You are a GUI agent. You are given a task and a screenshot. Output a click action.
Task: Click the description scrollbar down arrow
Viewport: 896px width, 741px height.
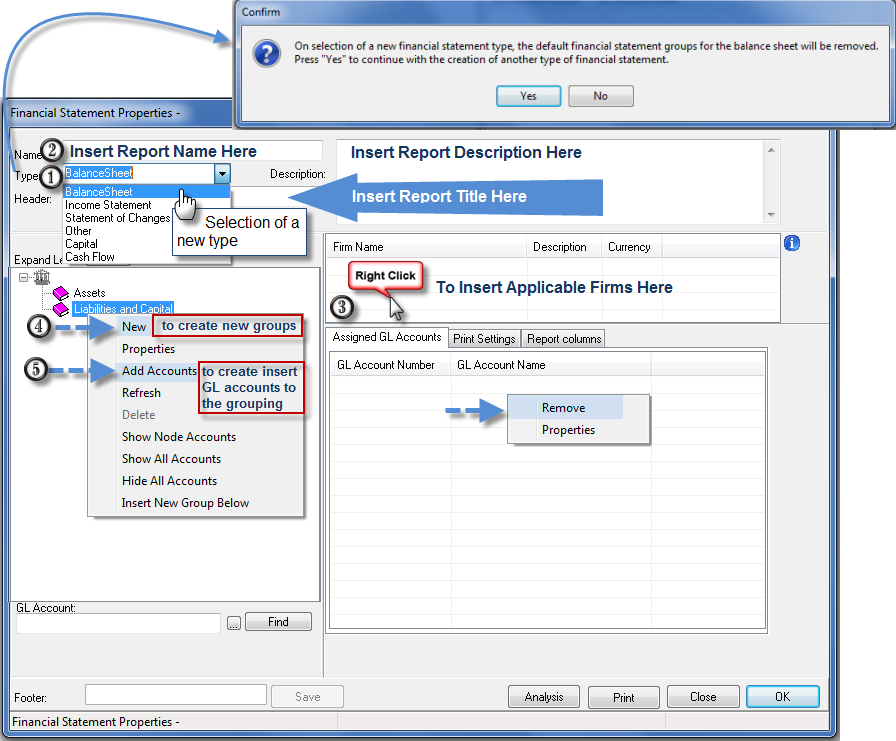(x=771, y=215)
